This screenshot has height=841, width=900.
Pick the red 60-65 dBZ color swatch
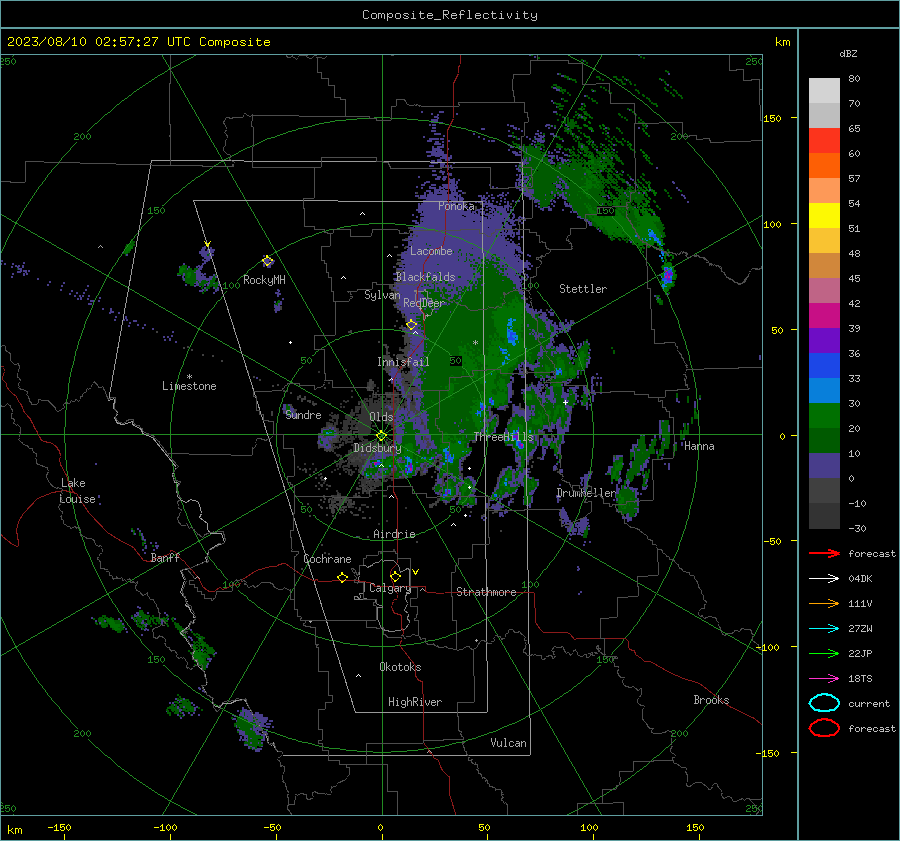pos(824,141)
